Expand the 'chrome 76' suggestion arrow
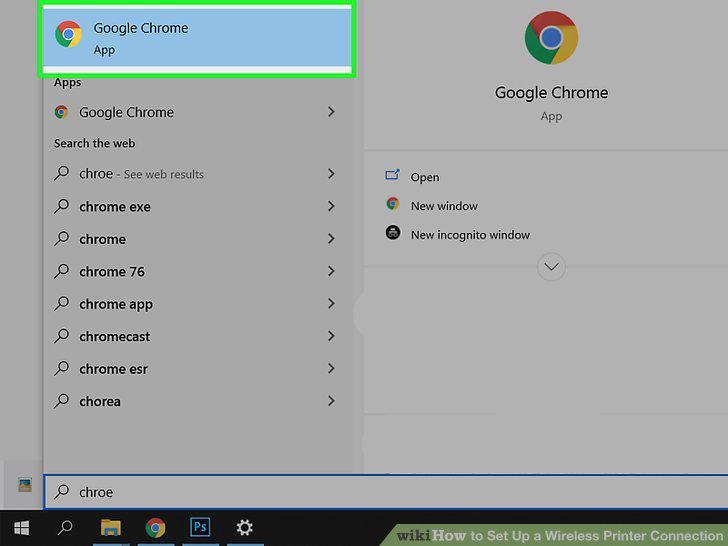 (331, 271)
